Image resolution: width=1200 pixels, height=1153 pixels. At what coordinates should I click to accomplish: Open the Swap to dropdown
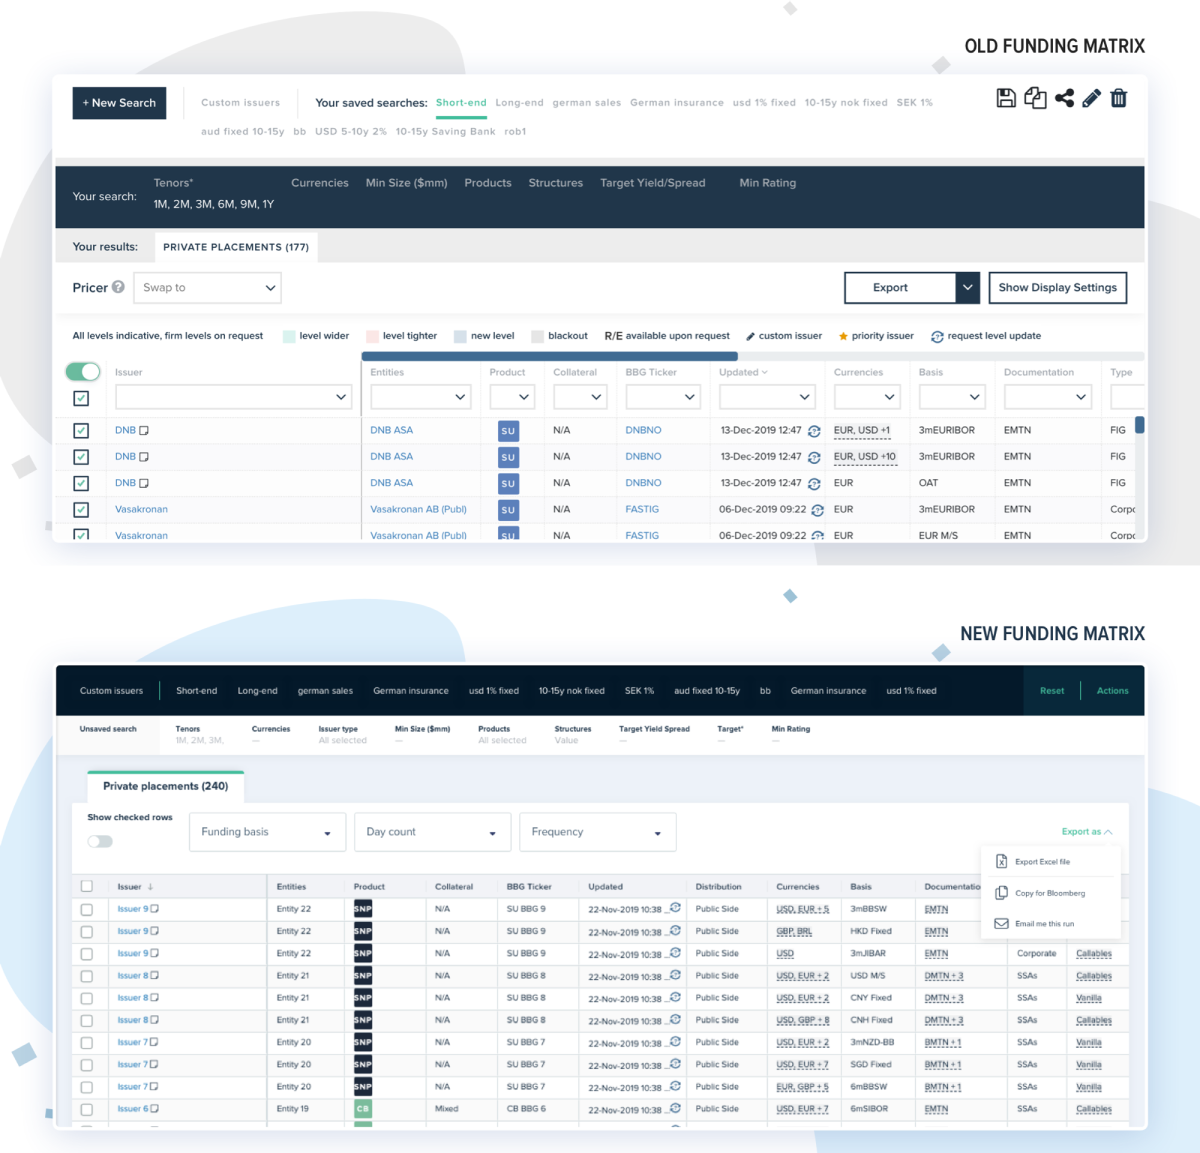(x=208, y=288)
